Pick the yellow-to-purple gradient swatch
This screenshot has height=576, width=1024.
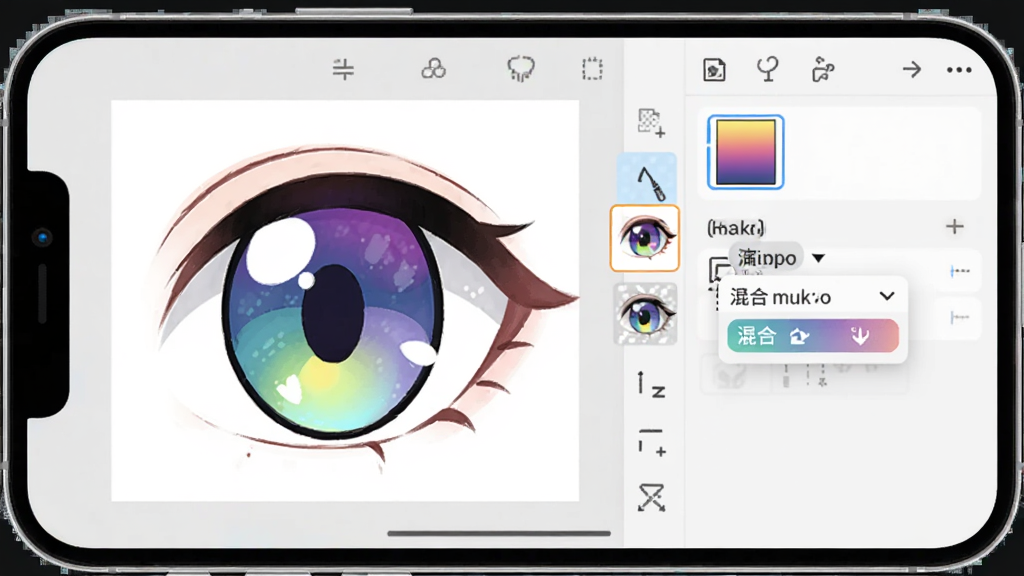click(746, 152)
